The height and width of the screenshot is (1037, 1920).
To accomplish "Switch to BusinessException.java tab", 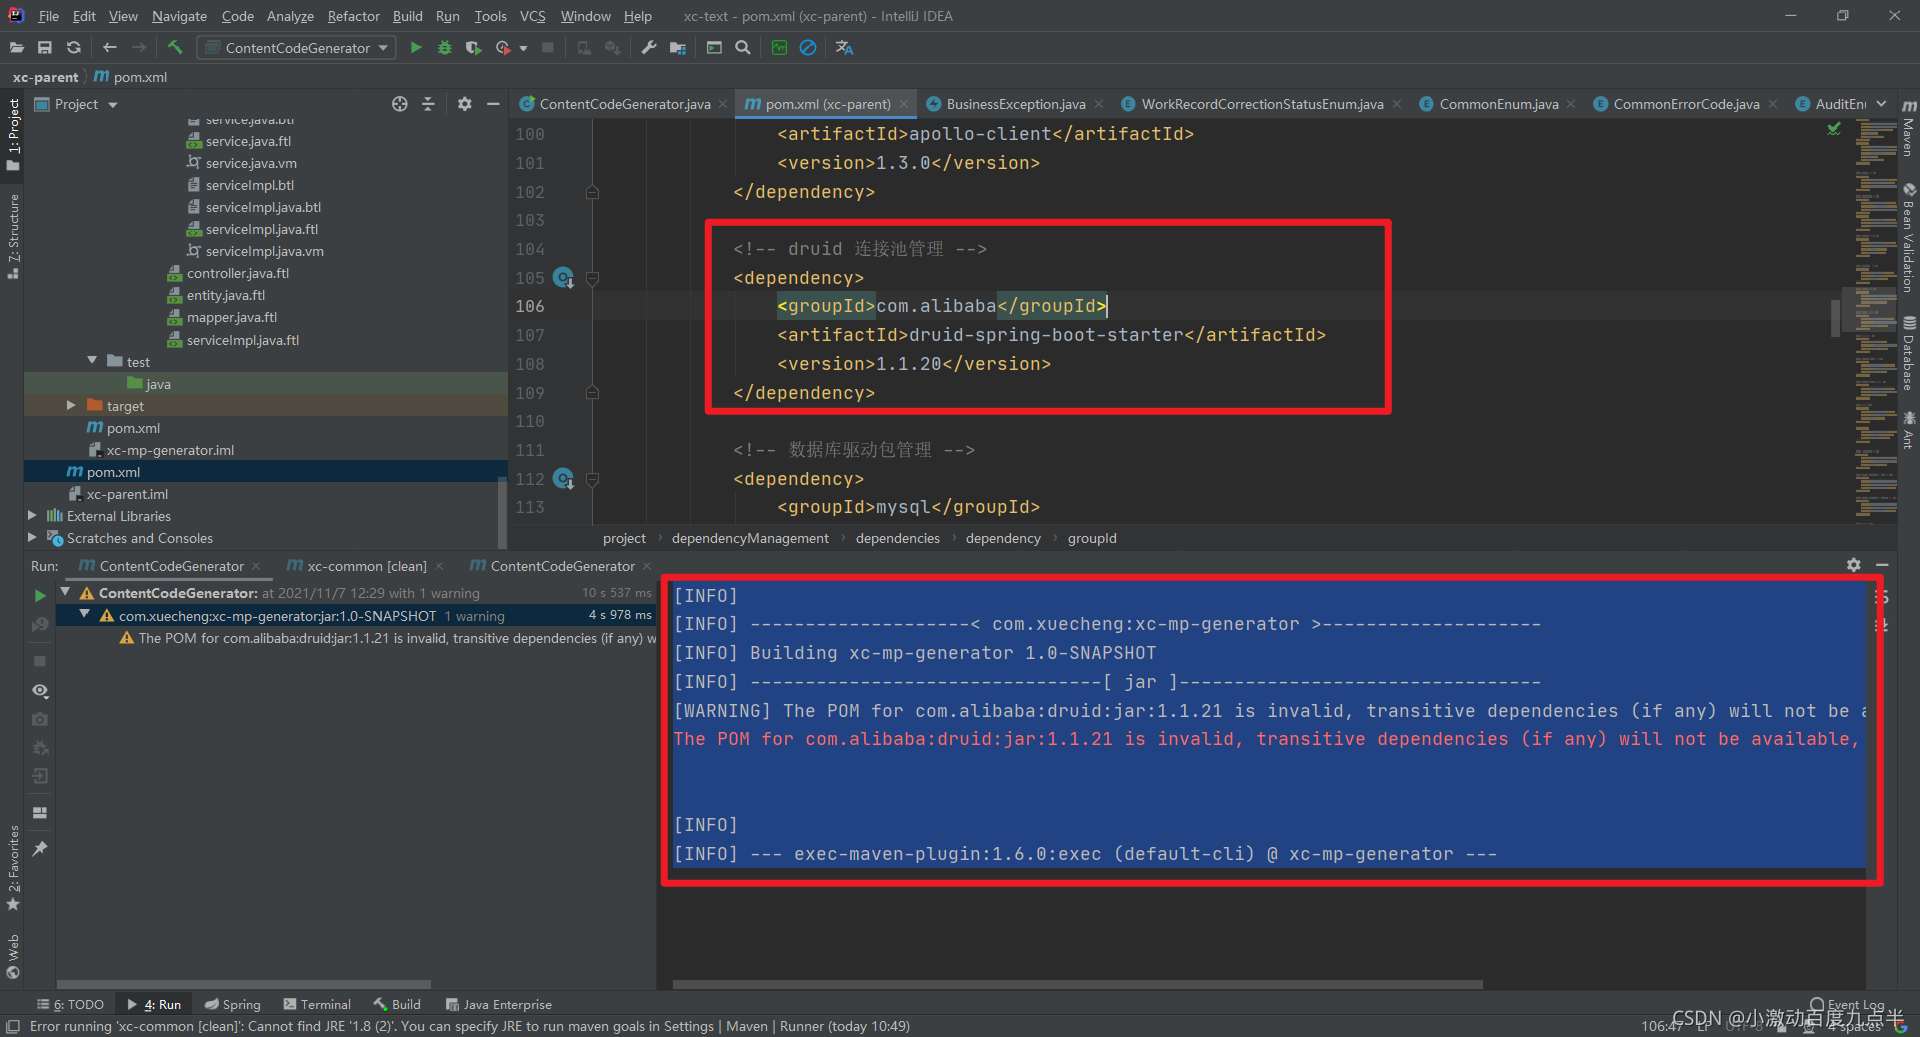I will 1015,104.
